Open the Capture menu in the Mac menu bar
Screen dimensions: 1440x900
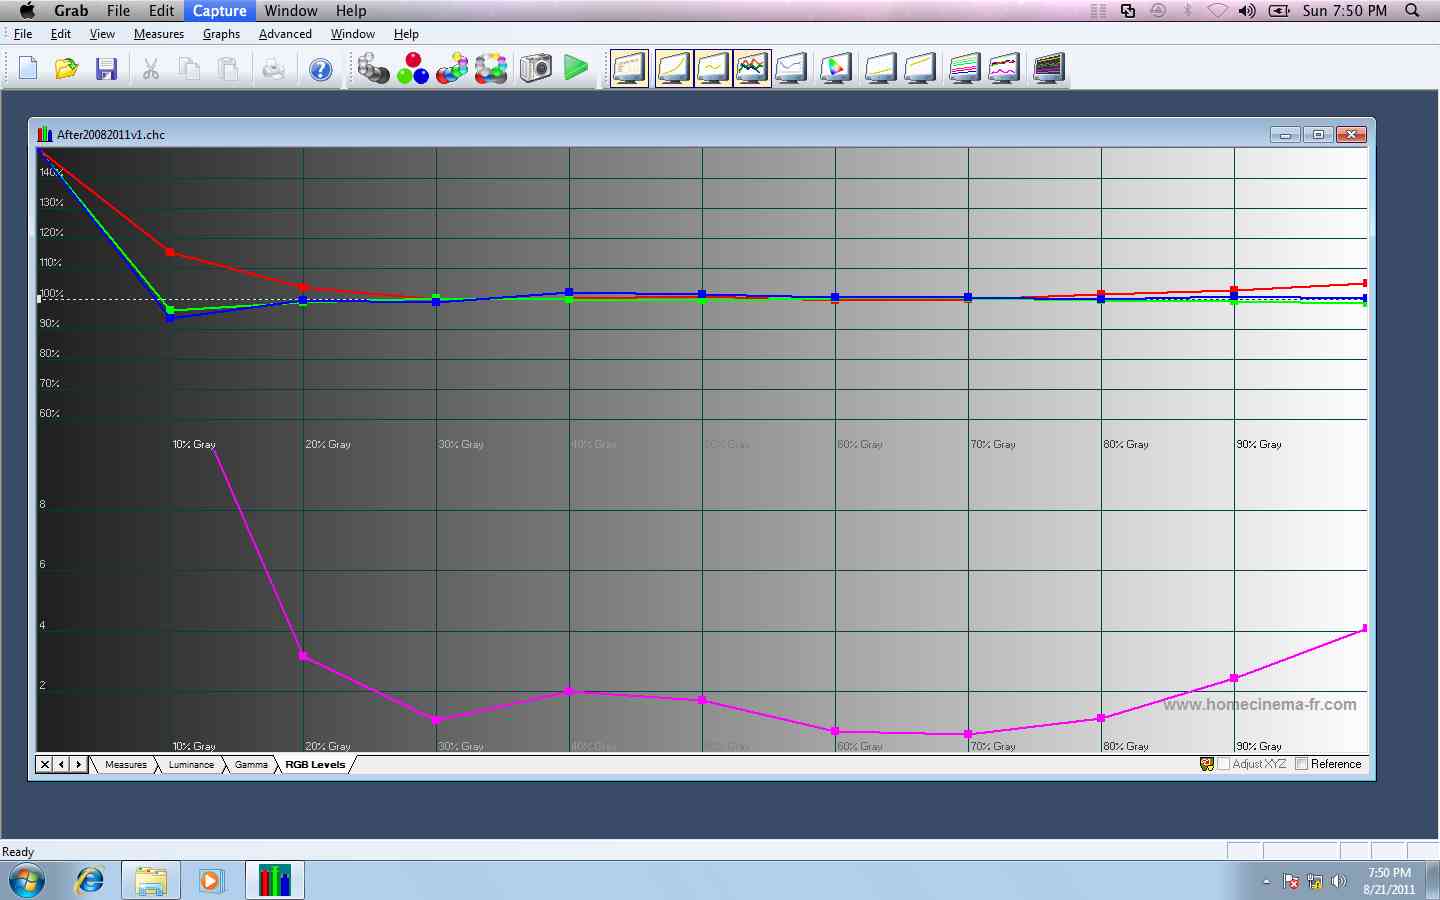[x=220, y=11]
